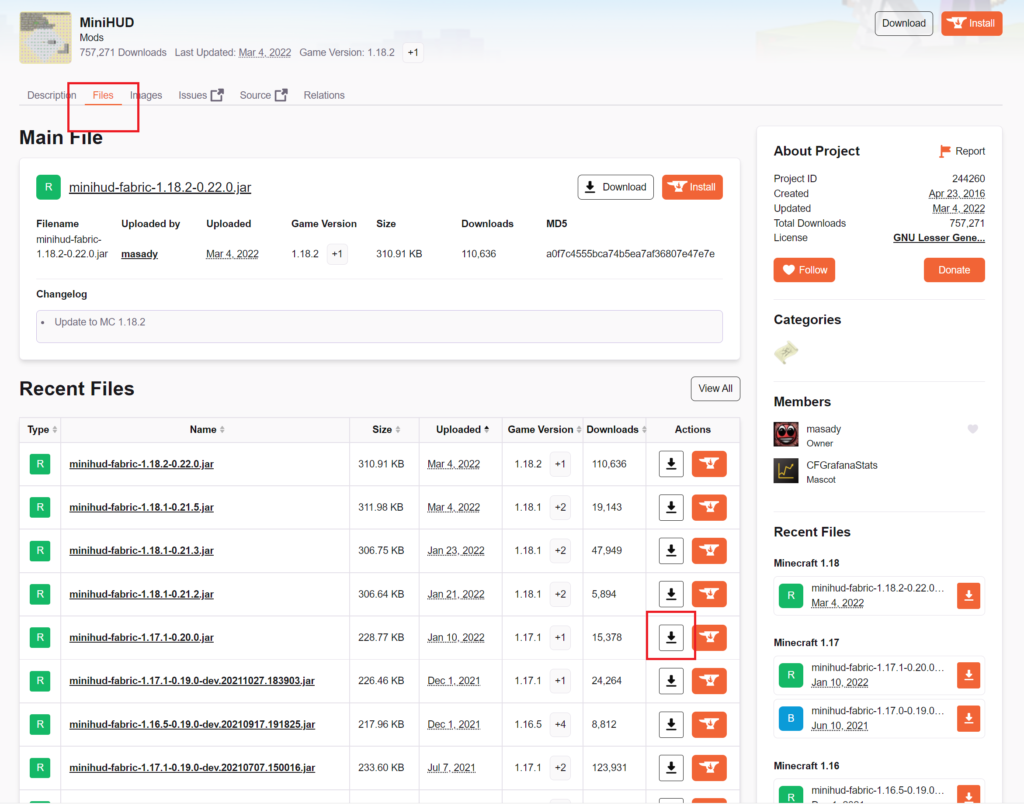Image resolution: width=1024 pixels, height=806 pixels.
Task: Open the Files tab
Action: pos(102,95)
